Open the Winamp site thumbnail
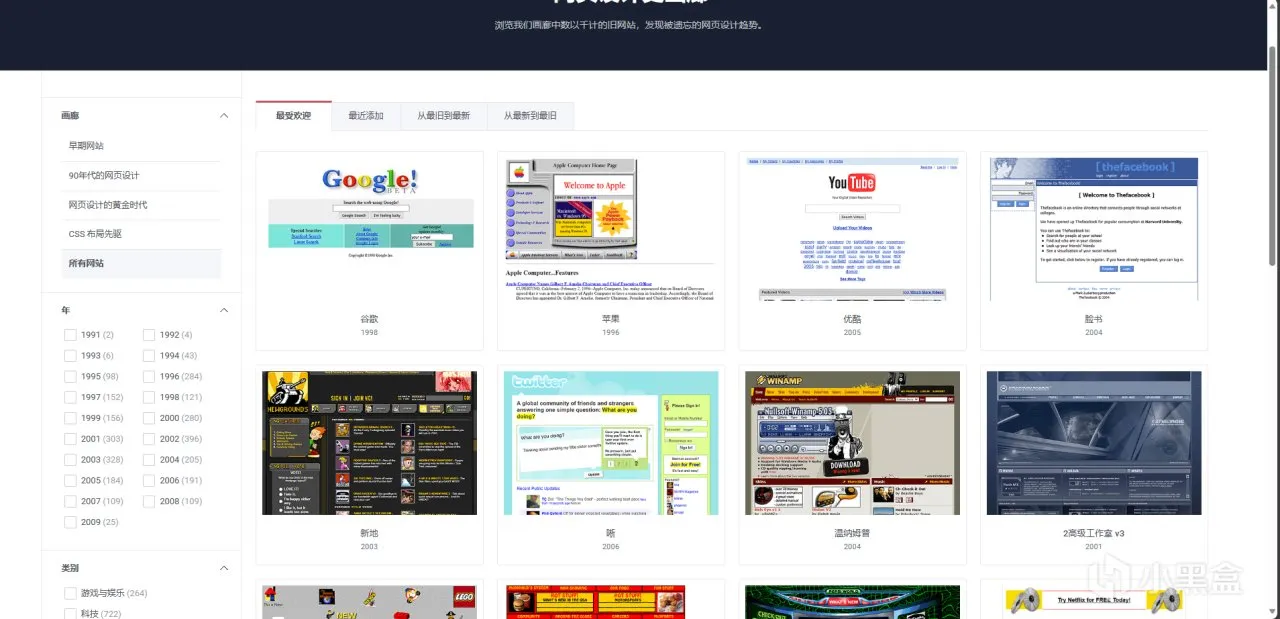1280x619 pixels. point(853,443)
